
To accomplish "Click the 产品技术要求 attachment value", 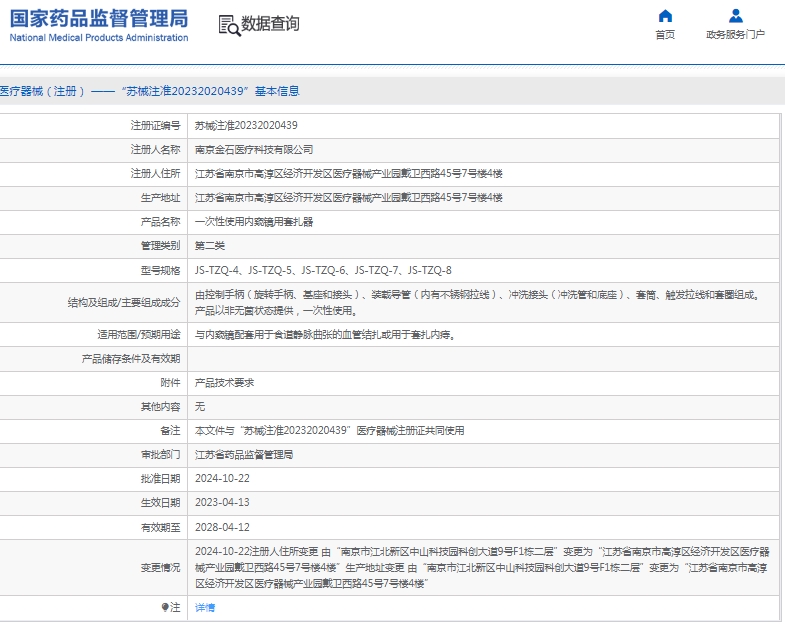I will [x=224, y=383].
